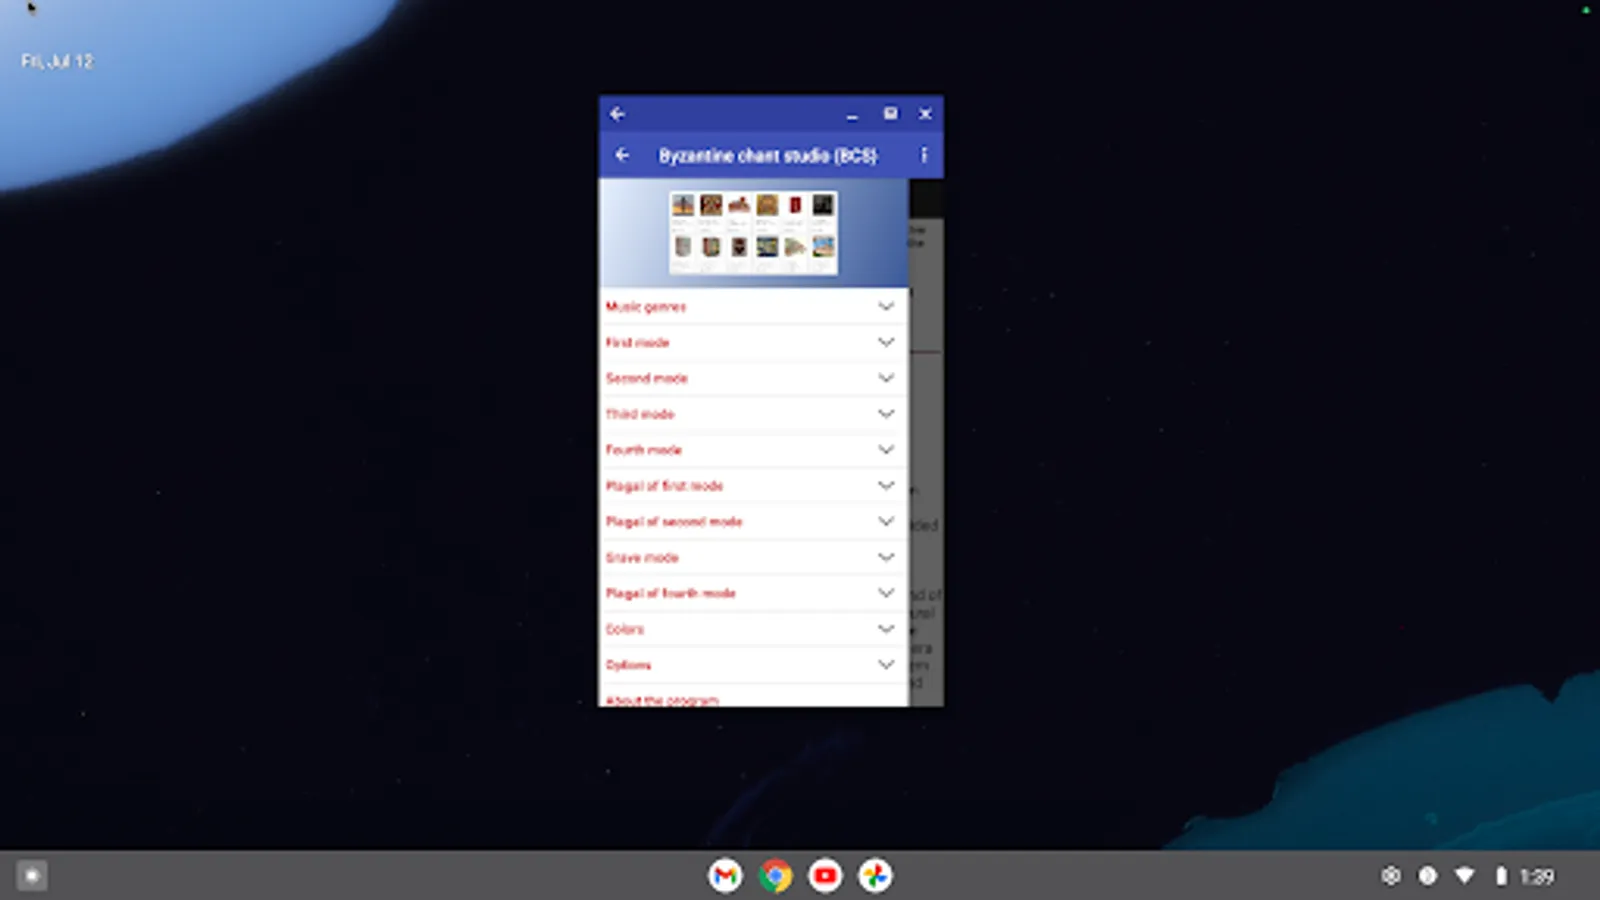Expand the Plagal of second mode section

pos(750,521)
